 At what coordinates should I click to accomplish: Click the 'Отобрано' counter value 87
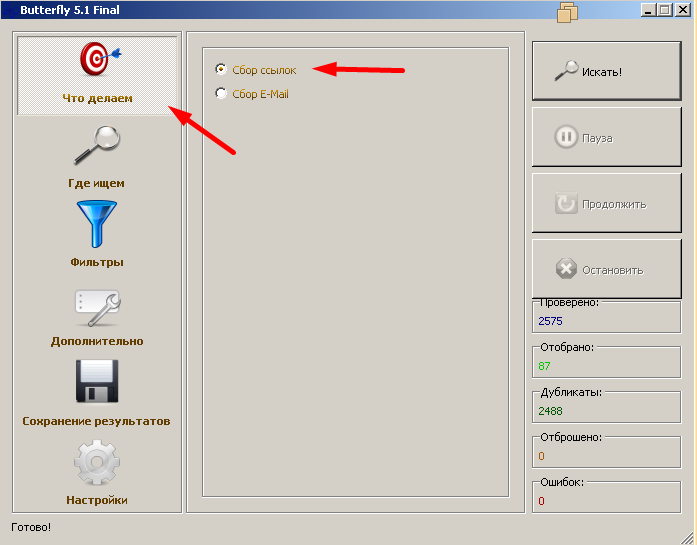point(545,366)
